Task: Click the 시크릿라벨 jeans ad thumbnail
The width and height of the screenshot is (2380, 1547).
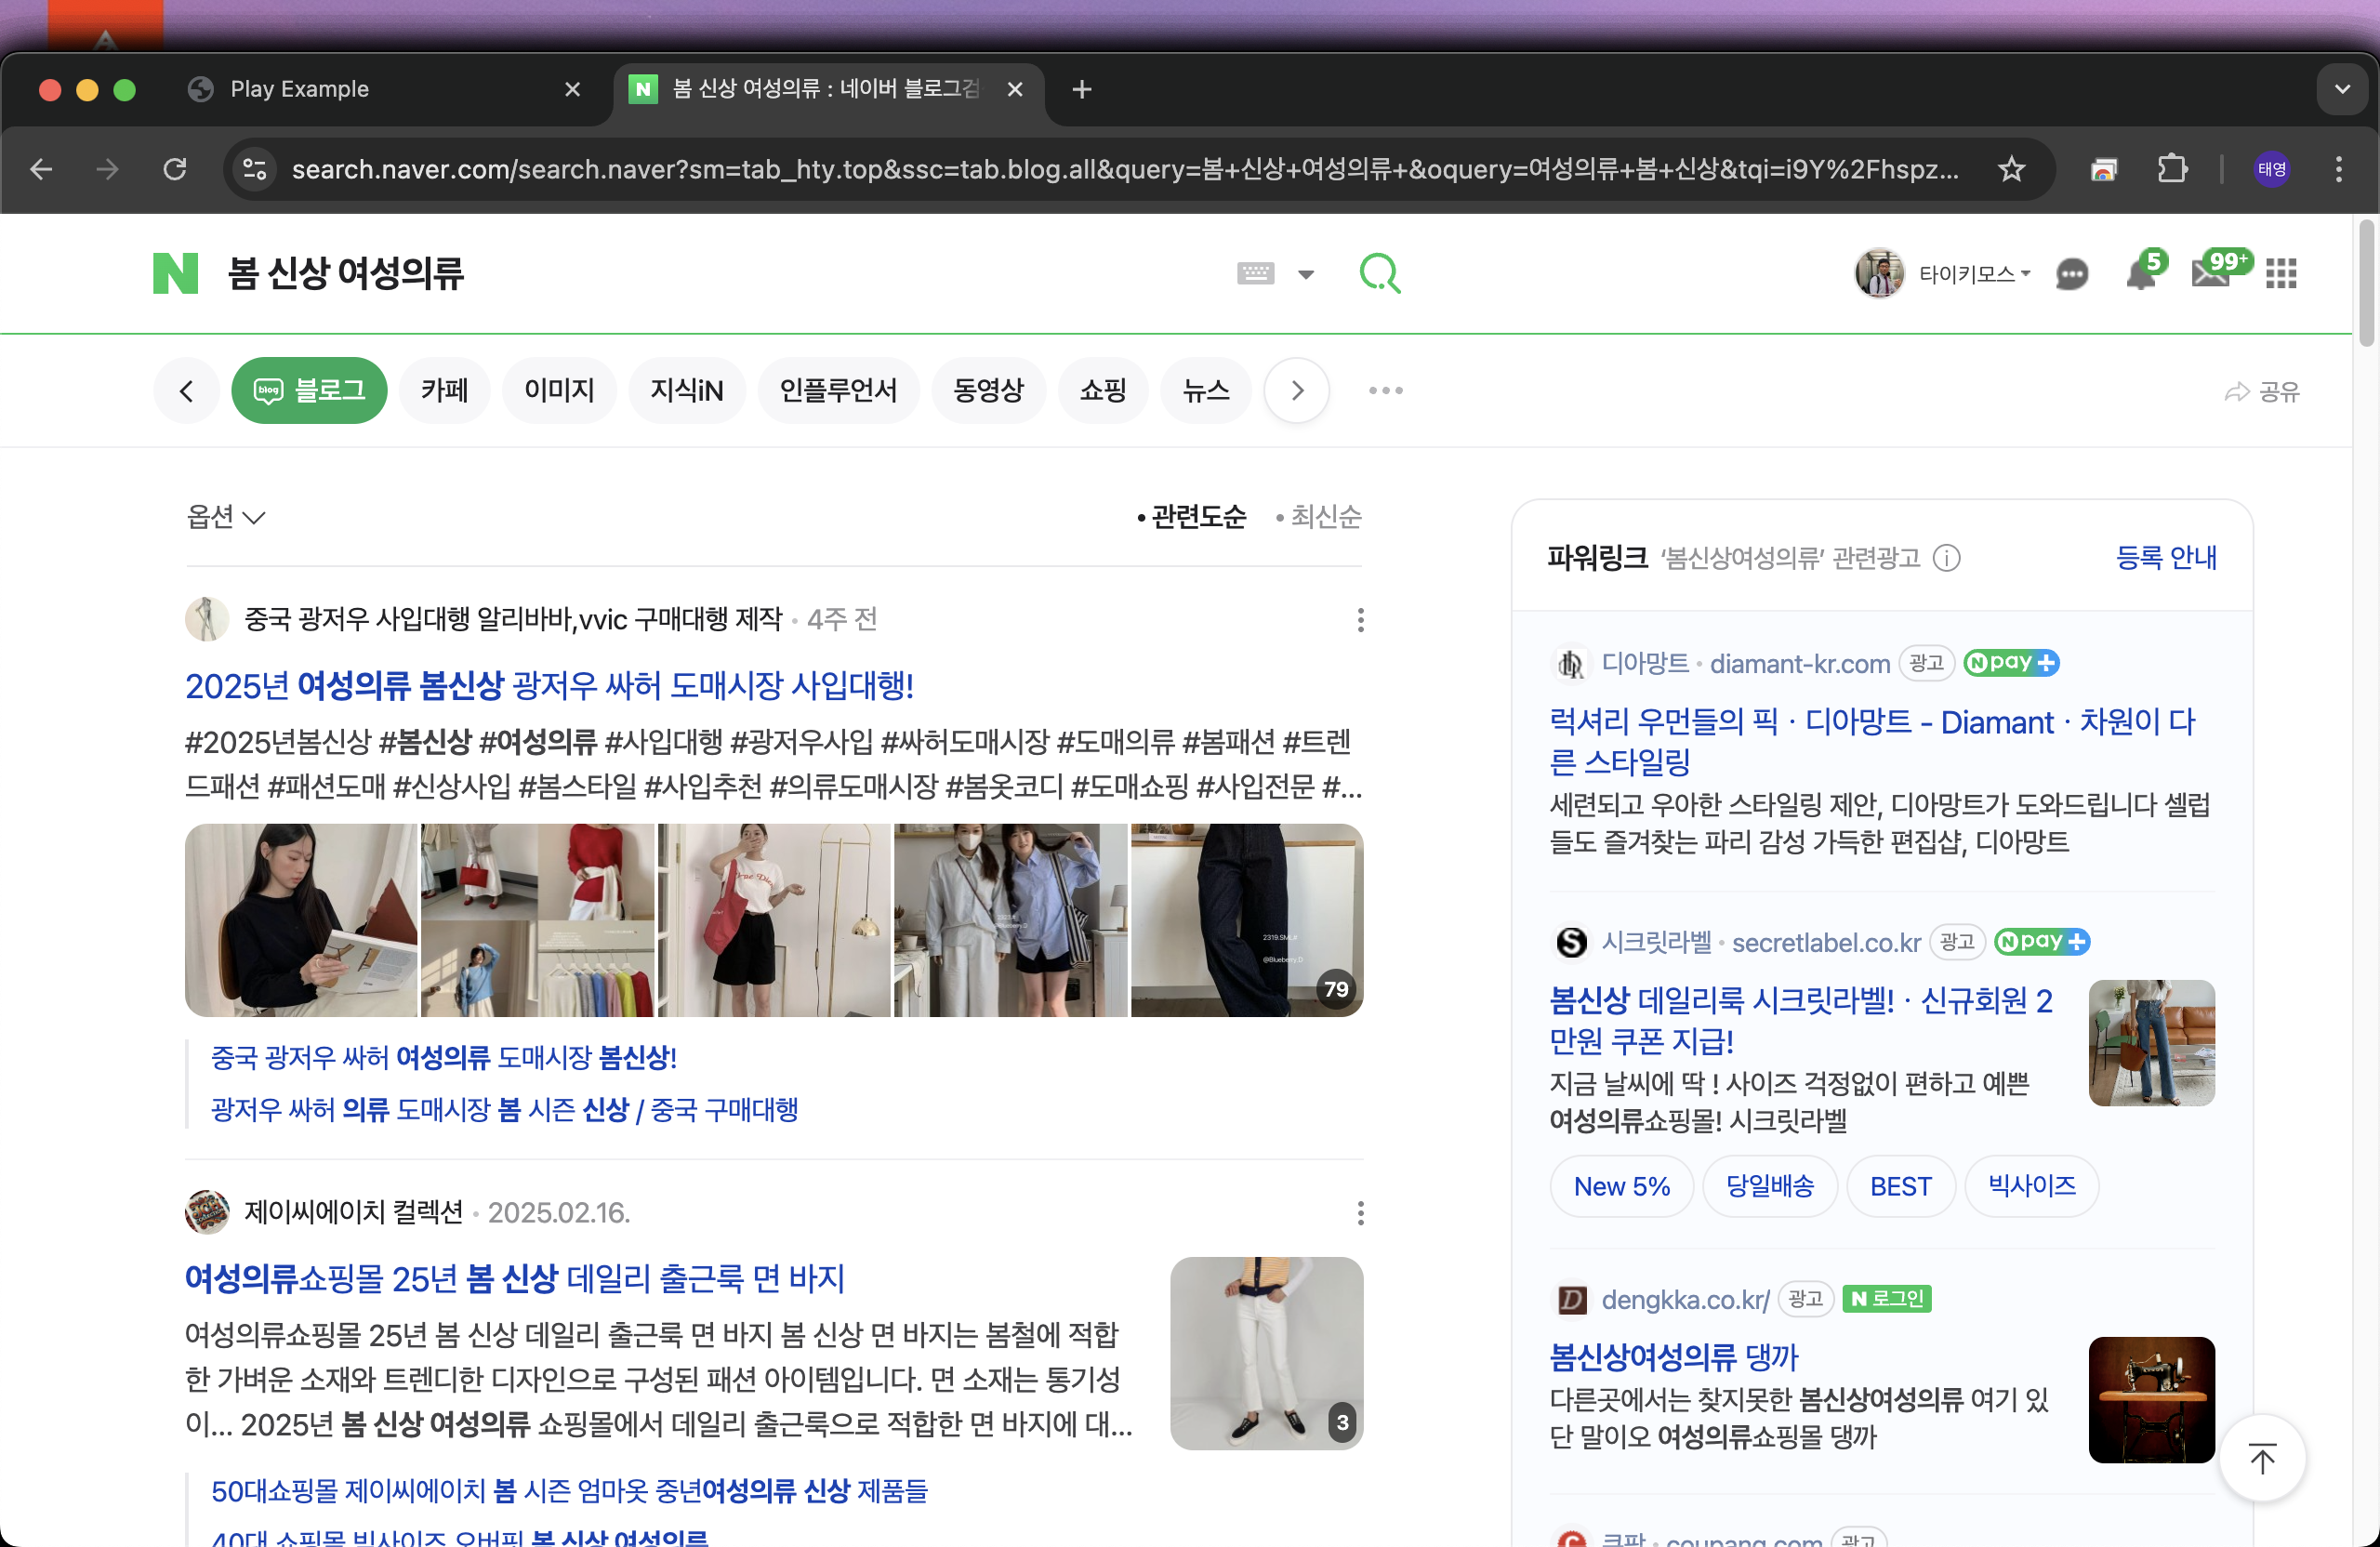Action: (x=2151, y=1043)
